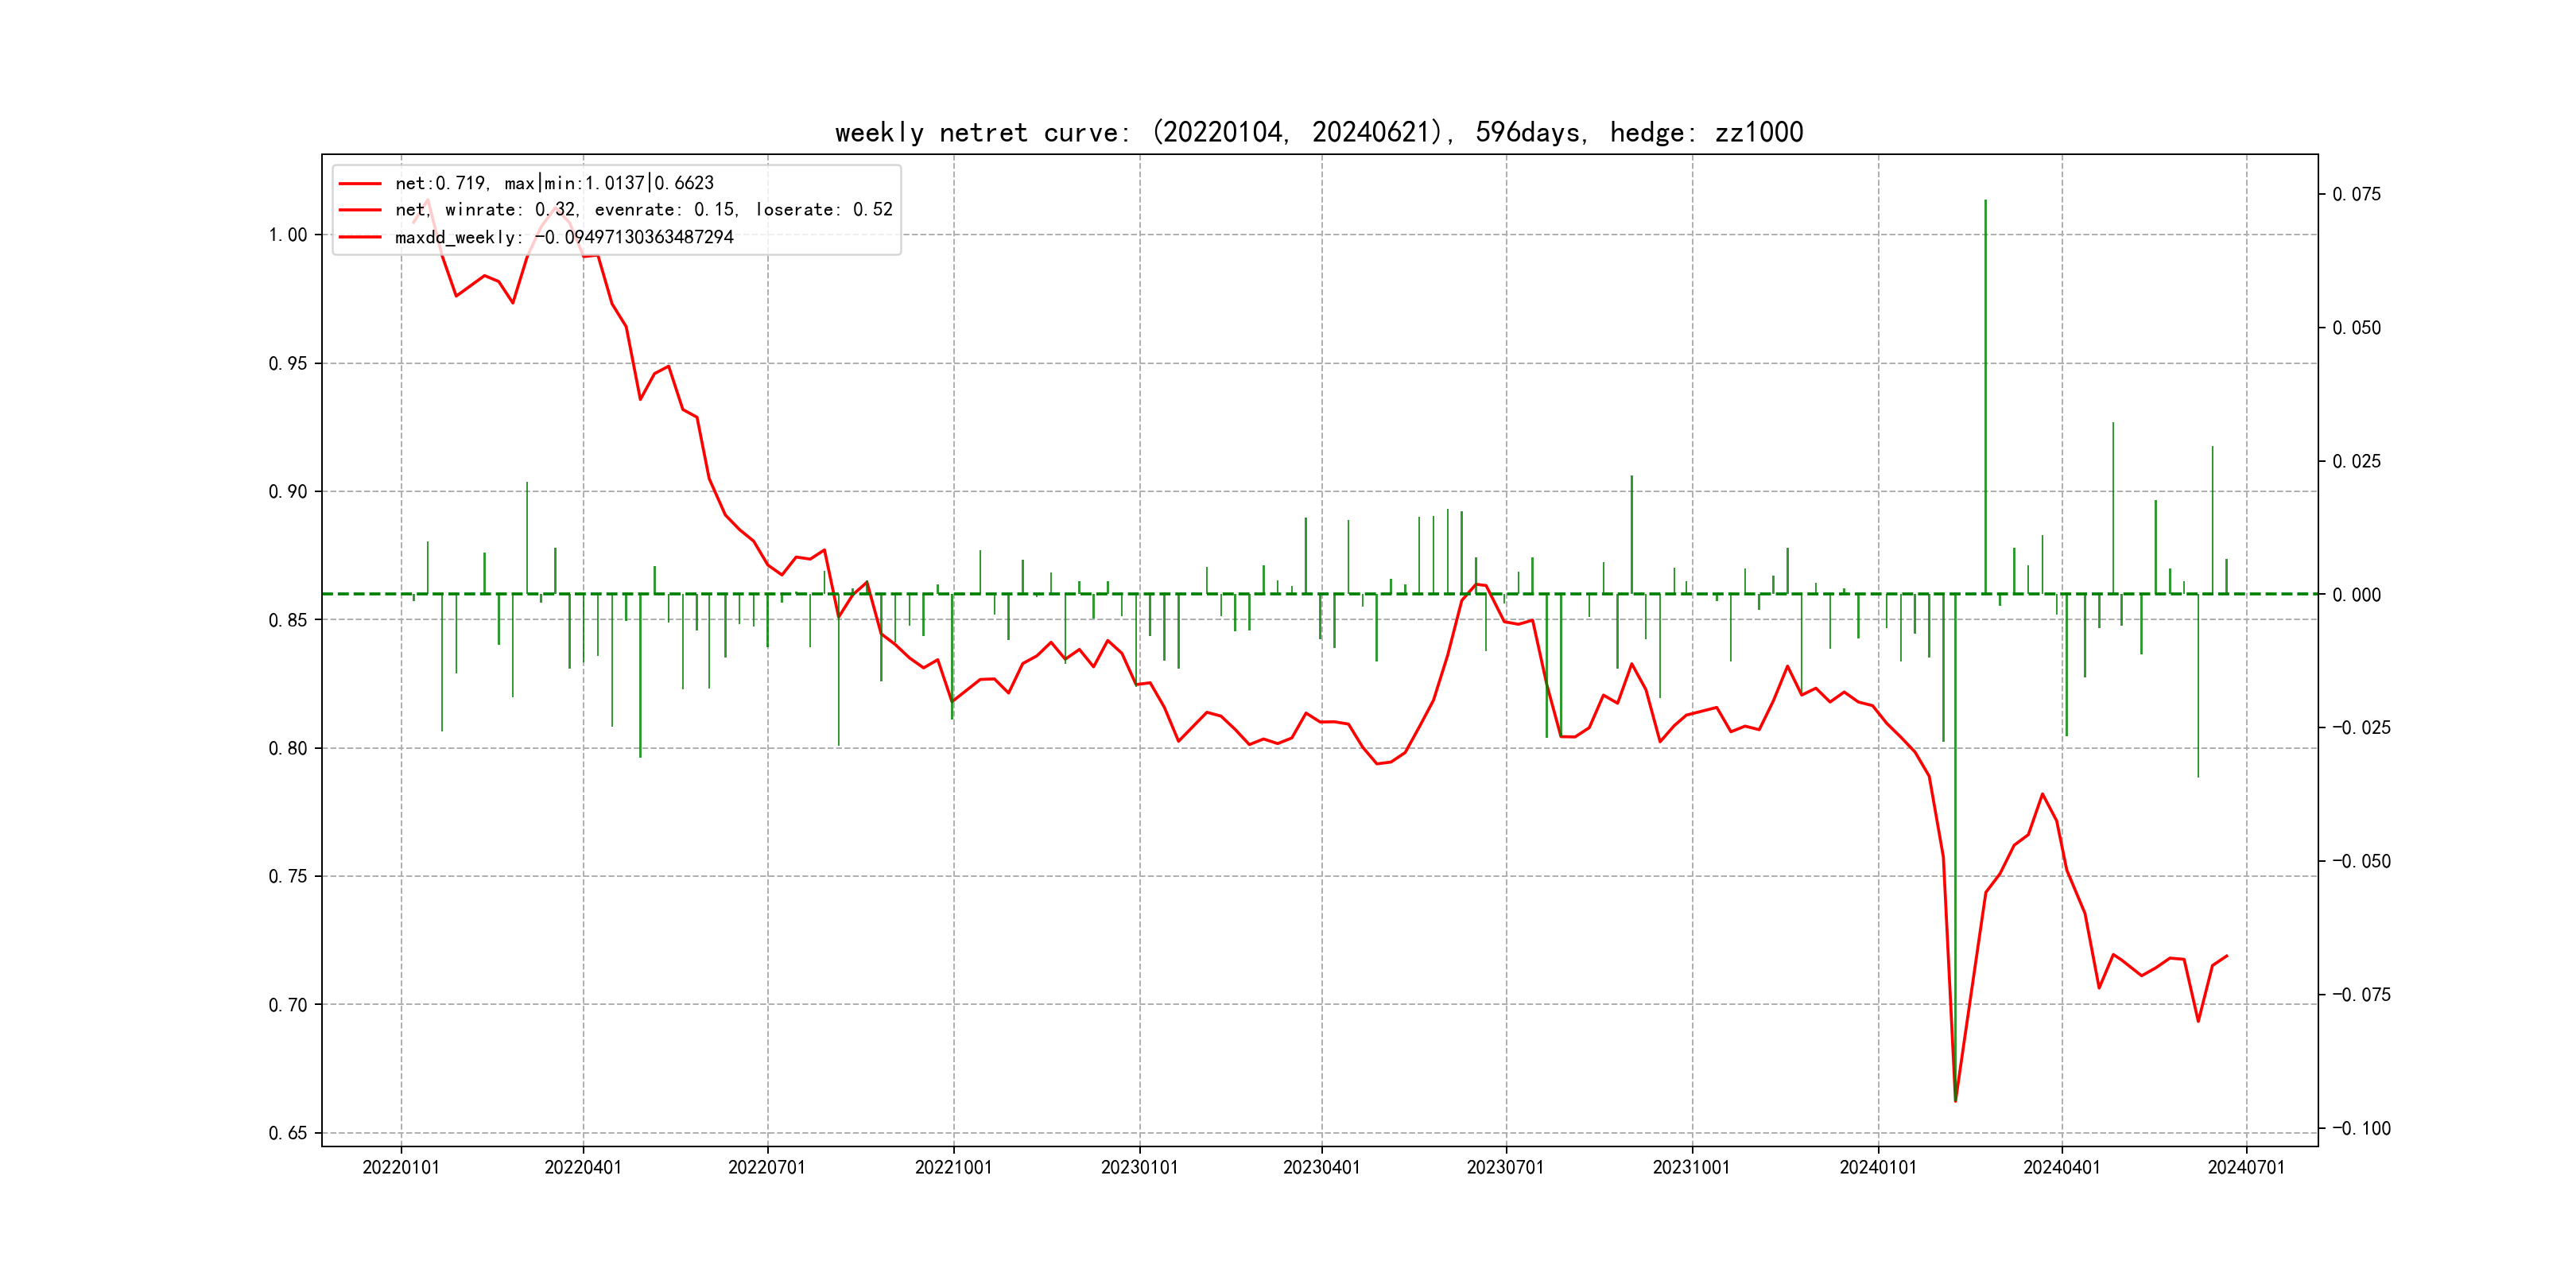Click the 1.00 left y-axis label
Screen dimensions: 2576x1288
point(288,235)
